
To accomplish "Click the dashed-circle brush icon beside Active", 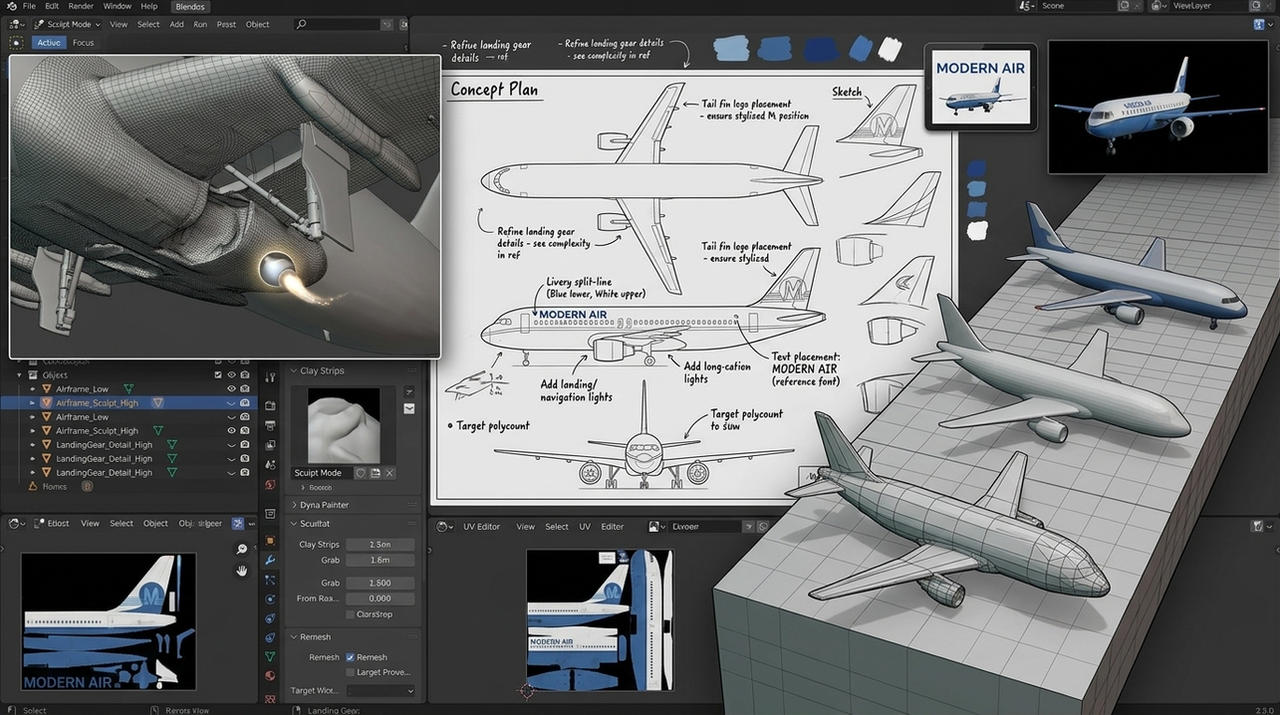I will click(x=17, y=43).
